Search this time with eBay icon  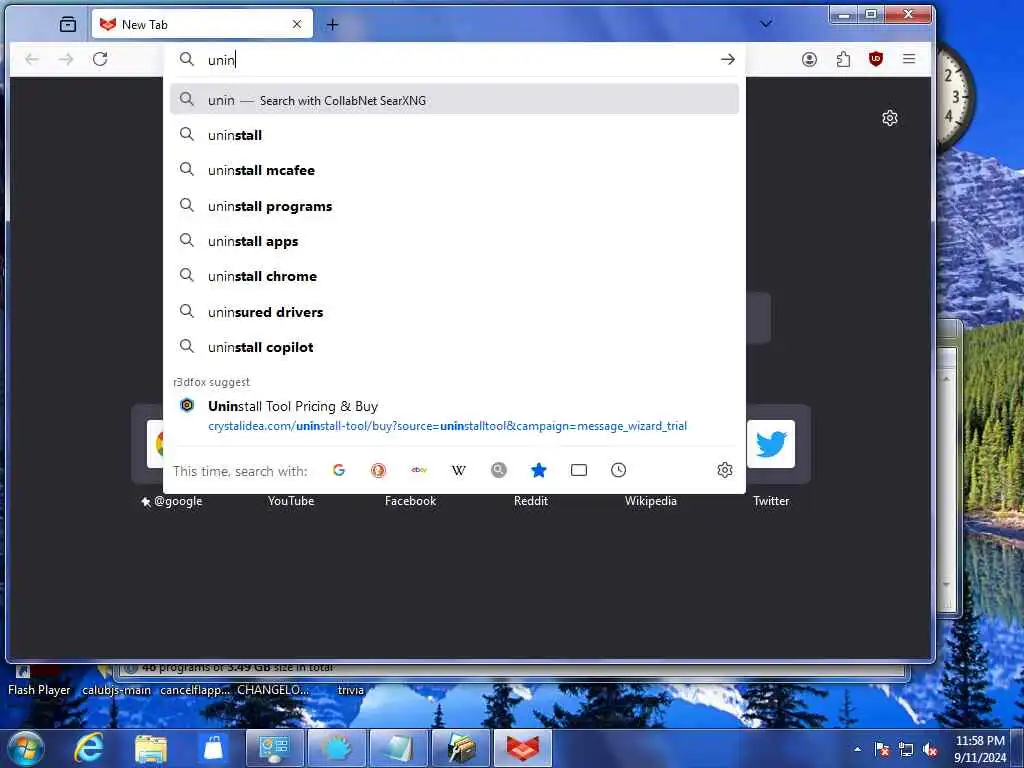(x=419, y=470)
